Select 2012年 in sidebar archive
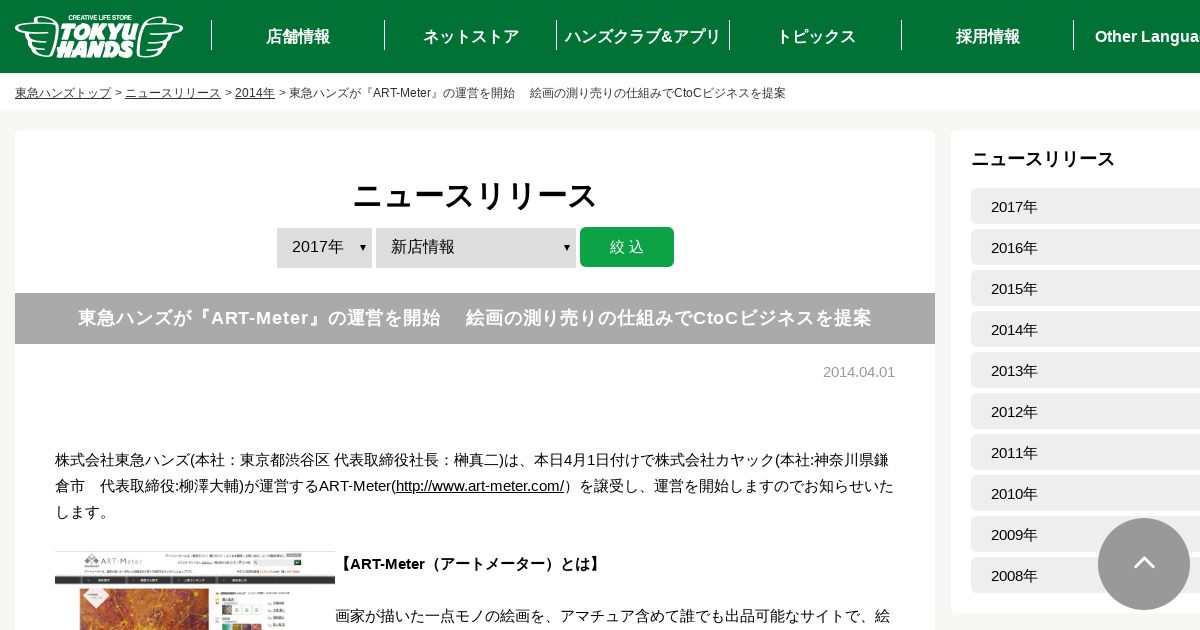This screenshot has height=630, width=1200. coord(1086,411)
